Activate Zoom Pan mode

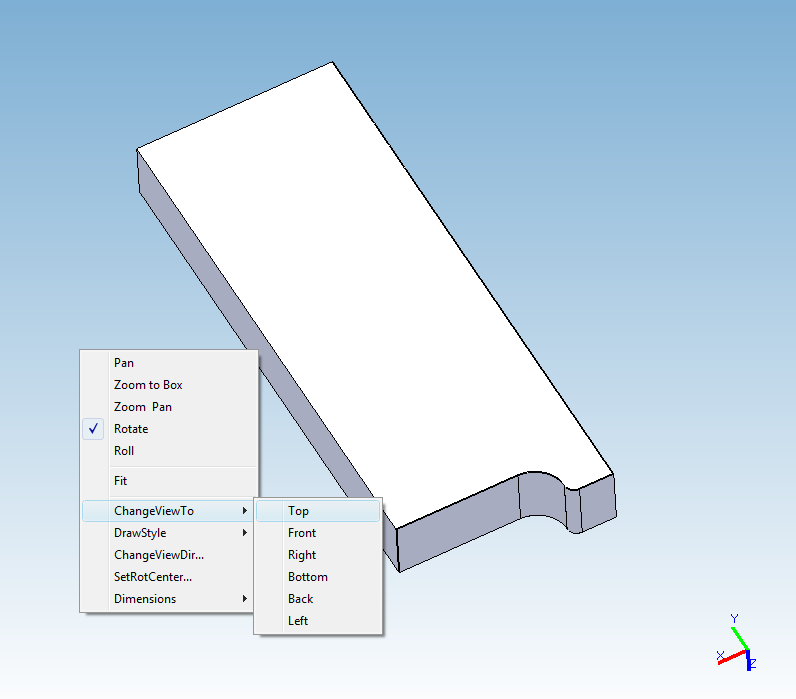pyautogui.click(x=143, y=407)
